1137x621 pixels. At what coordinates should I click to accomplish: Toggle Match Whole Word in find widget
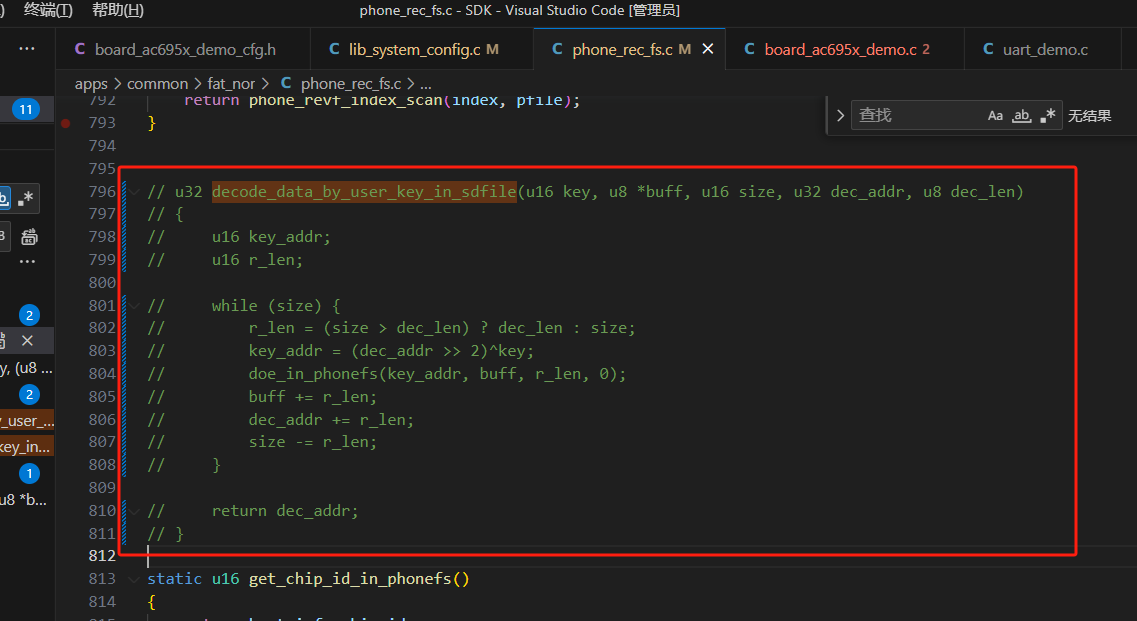(x=1022, y=115)
